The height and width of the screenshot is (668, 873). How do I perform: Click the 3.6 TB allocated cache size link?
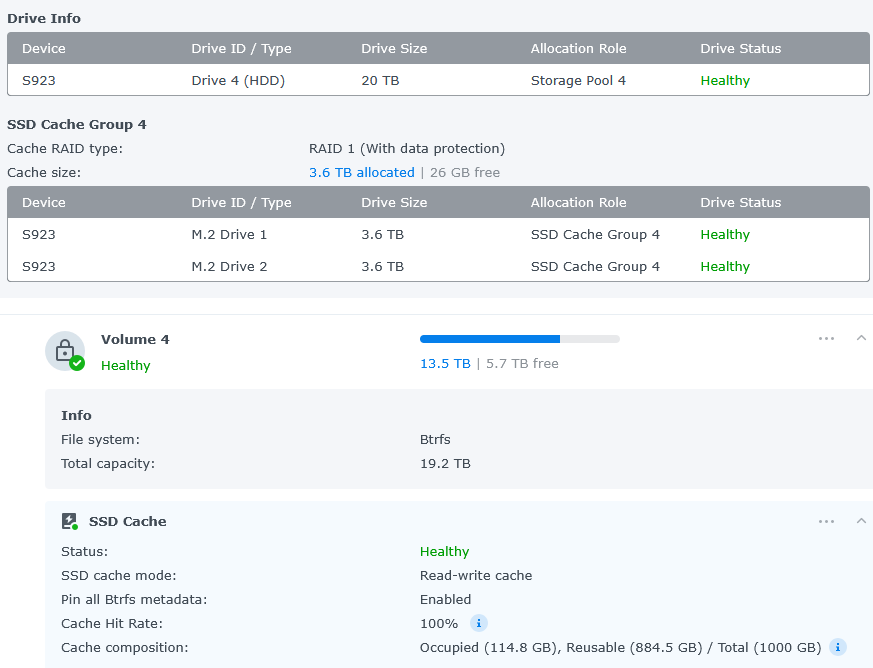pyautogui.click(x=361, y=172)
